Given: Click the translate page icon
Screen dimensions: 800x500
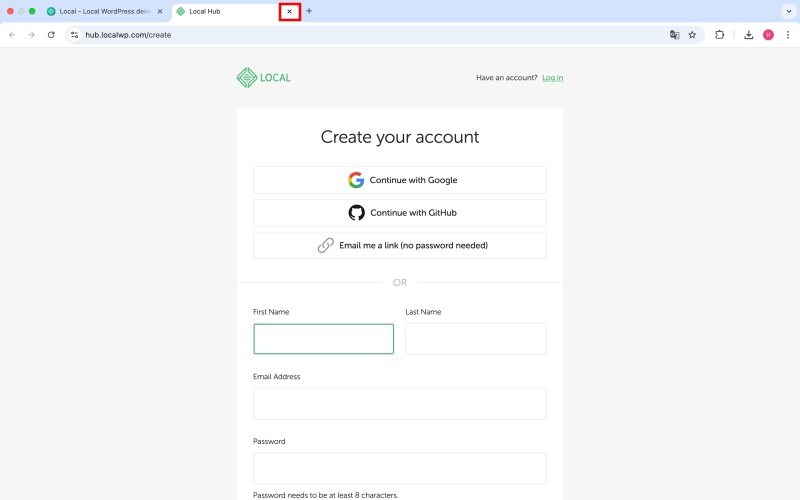Looking at the screenshot, I should point(674,35).
